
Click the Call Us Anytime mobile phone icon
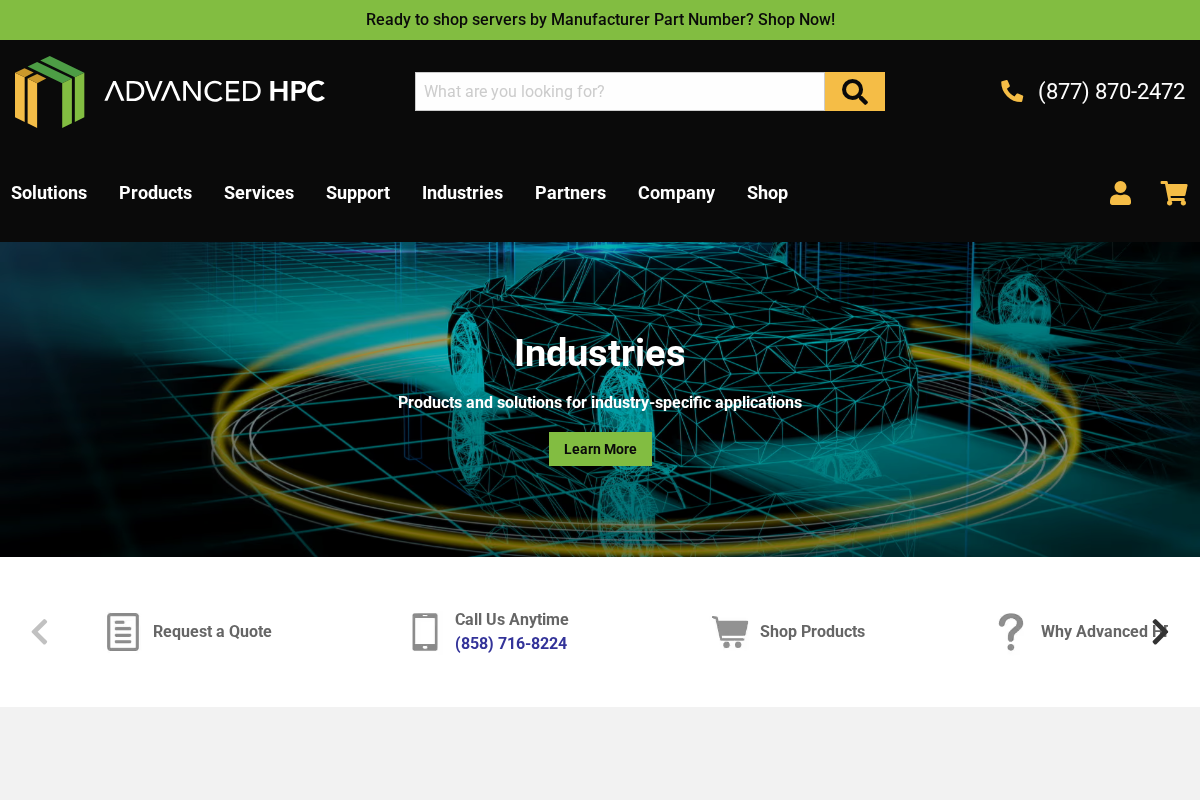pos(425,631)
